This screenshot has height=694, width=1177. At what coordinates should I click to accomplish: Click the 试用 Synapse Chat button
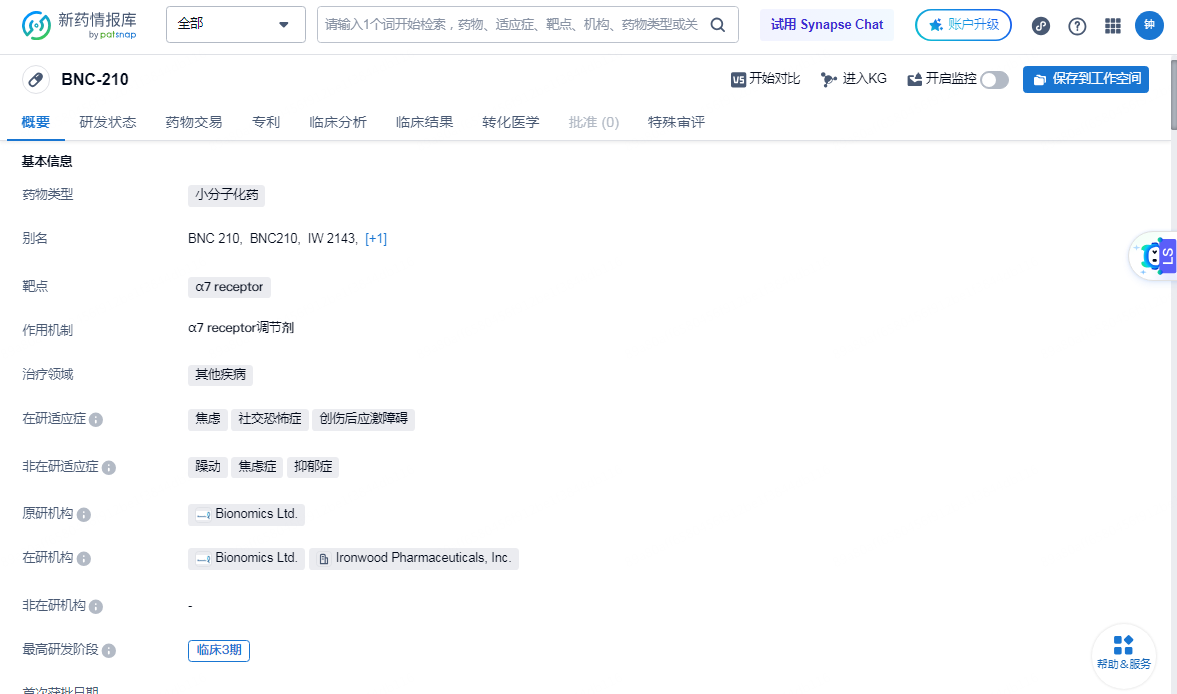point(827,24)
